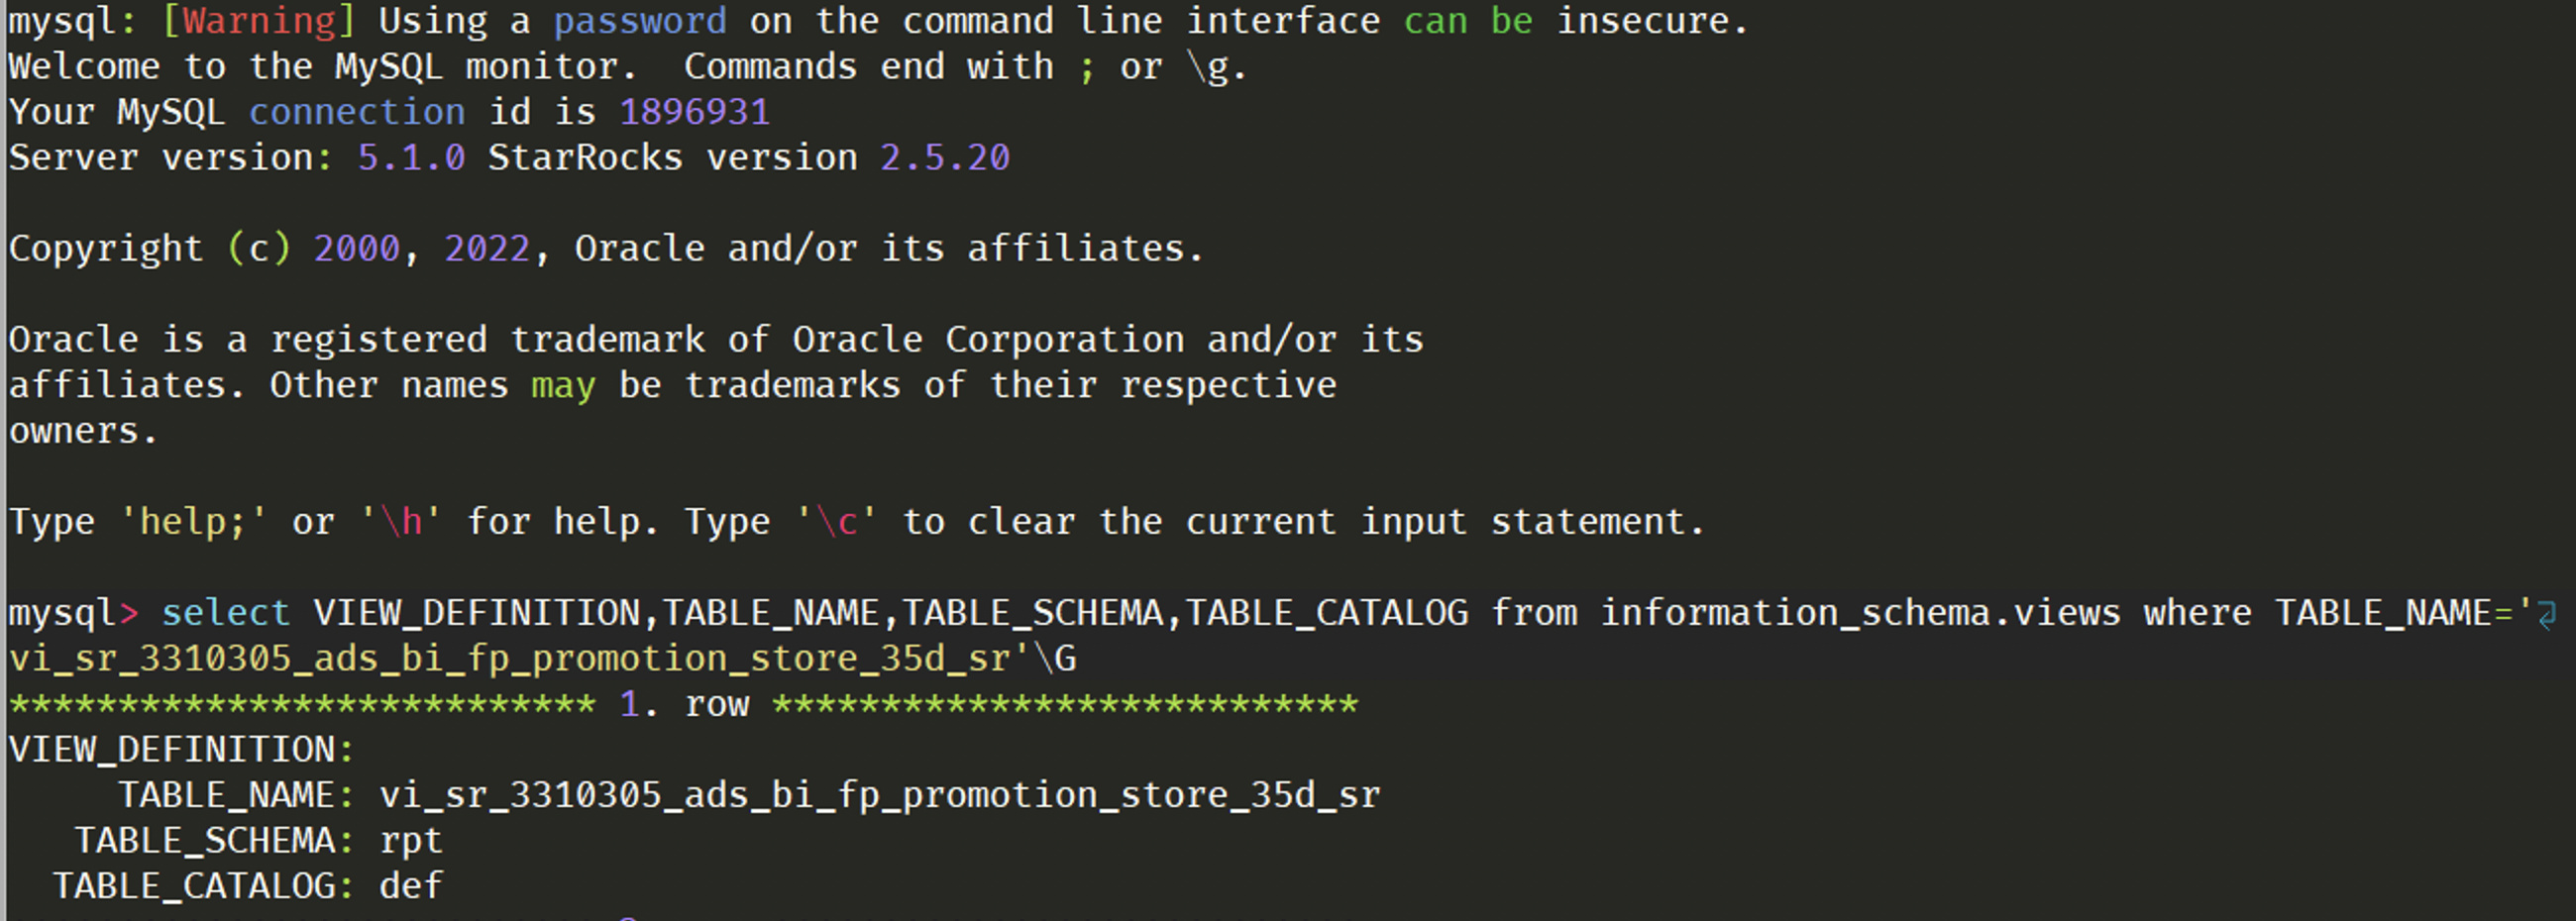Click the TABLE_CATALOG value def

point(411,886)
